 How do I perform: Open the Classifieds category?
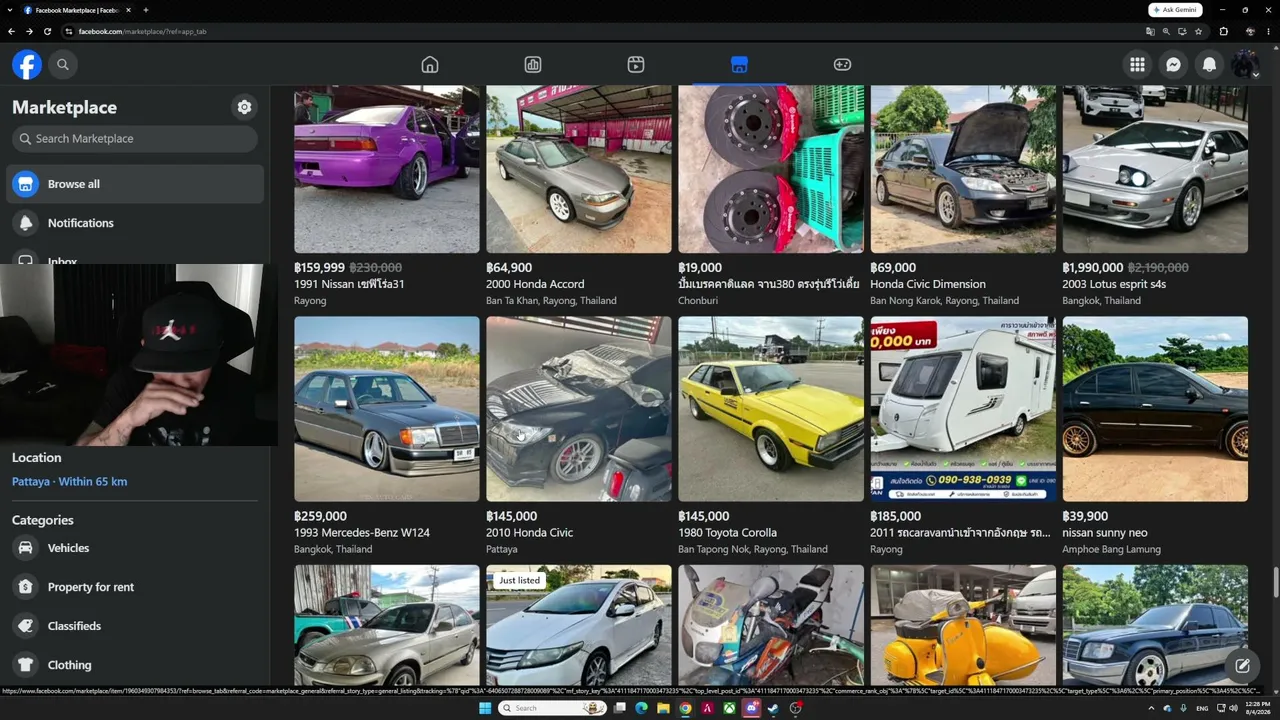point(135,626)
